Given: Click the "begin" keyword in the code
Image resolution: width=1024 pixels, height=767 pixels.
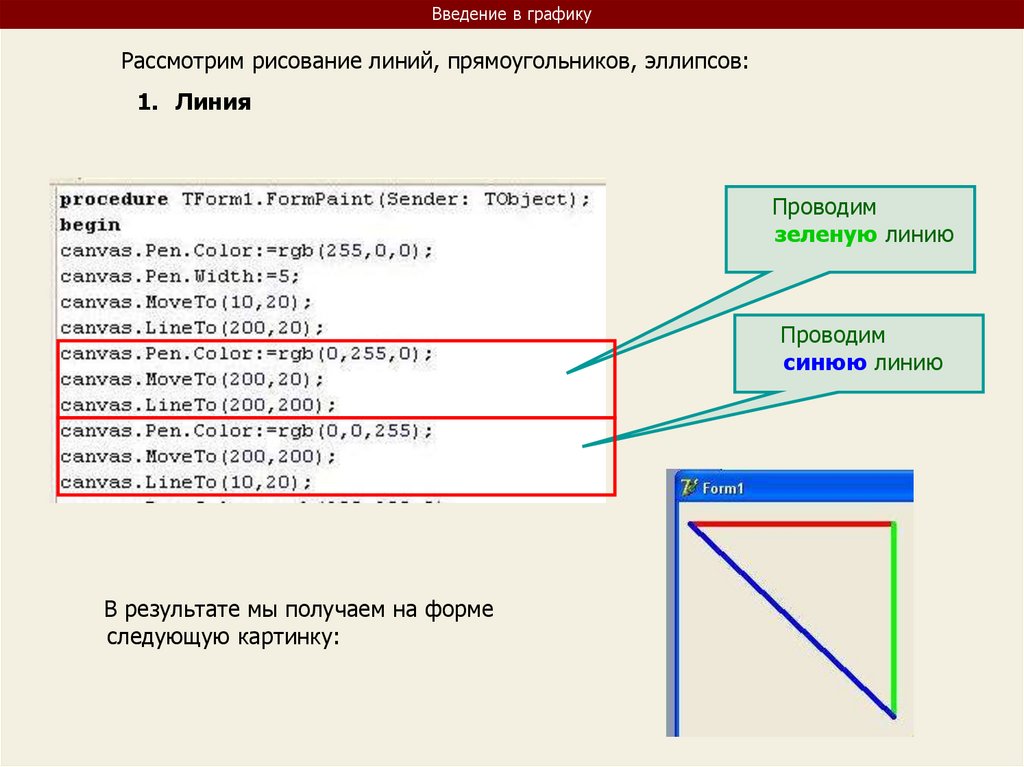Looking at the screenshot, I should pyautogui.click(x=90, y=225).
